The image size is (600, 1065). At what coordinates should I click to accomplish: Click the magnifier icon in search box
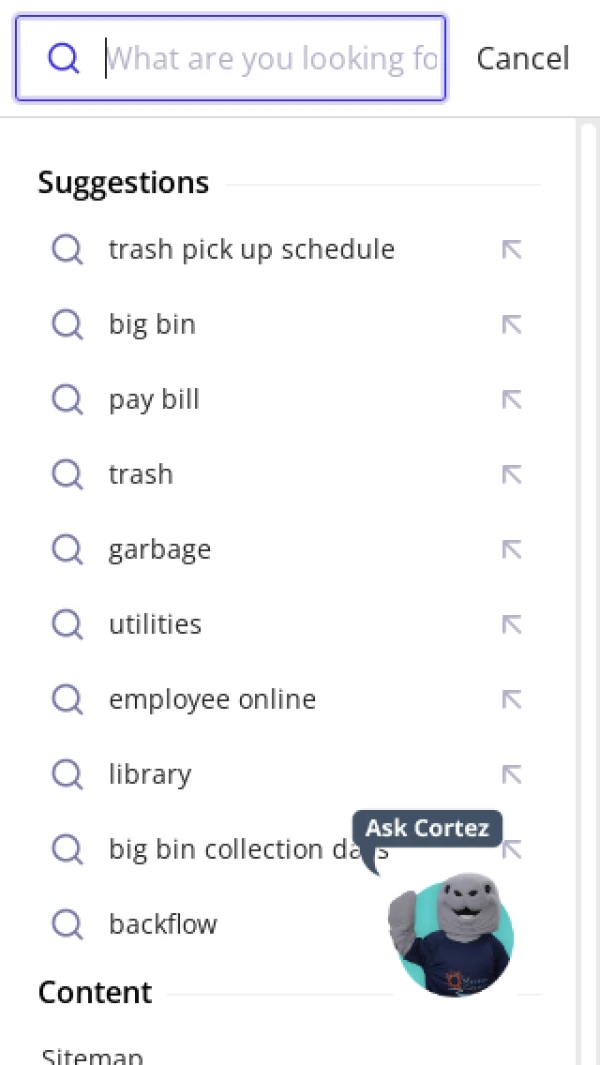point(63,59)
